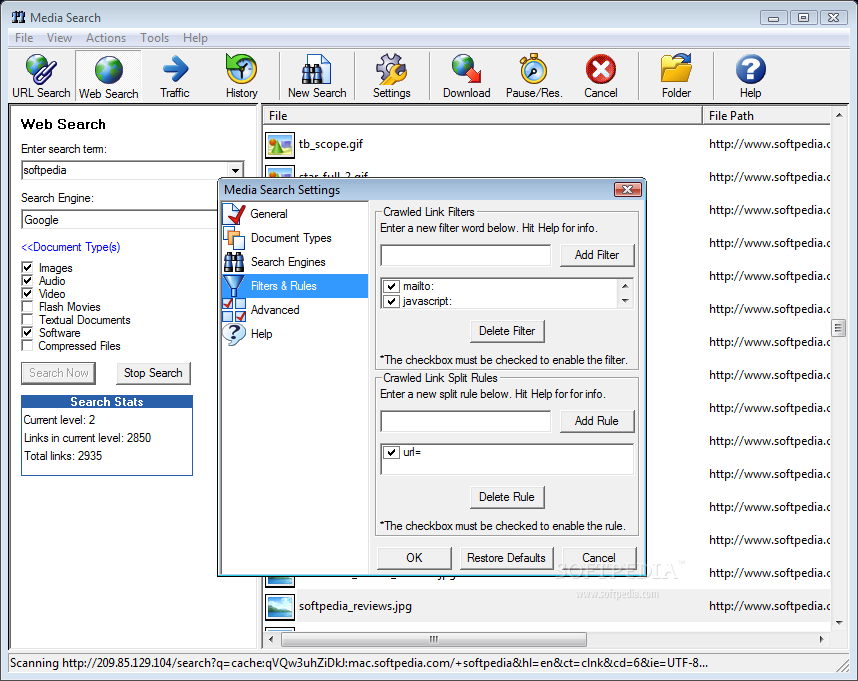Click the Pause/Res. stopwatch icon

click(534, 69)
